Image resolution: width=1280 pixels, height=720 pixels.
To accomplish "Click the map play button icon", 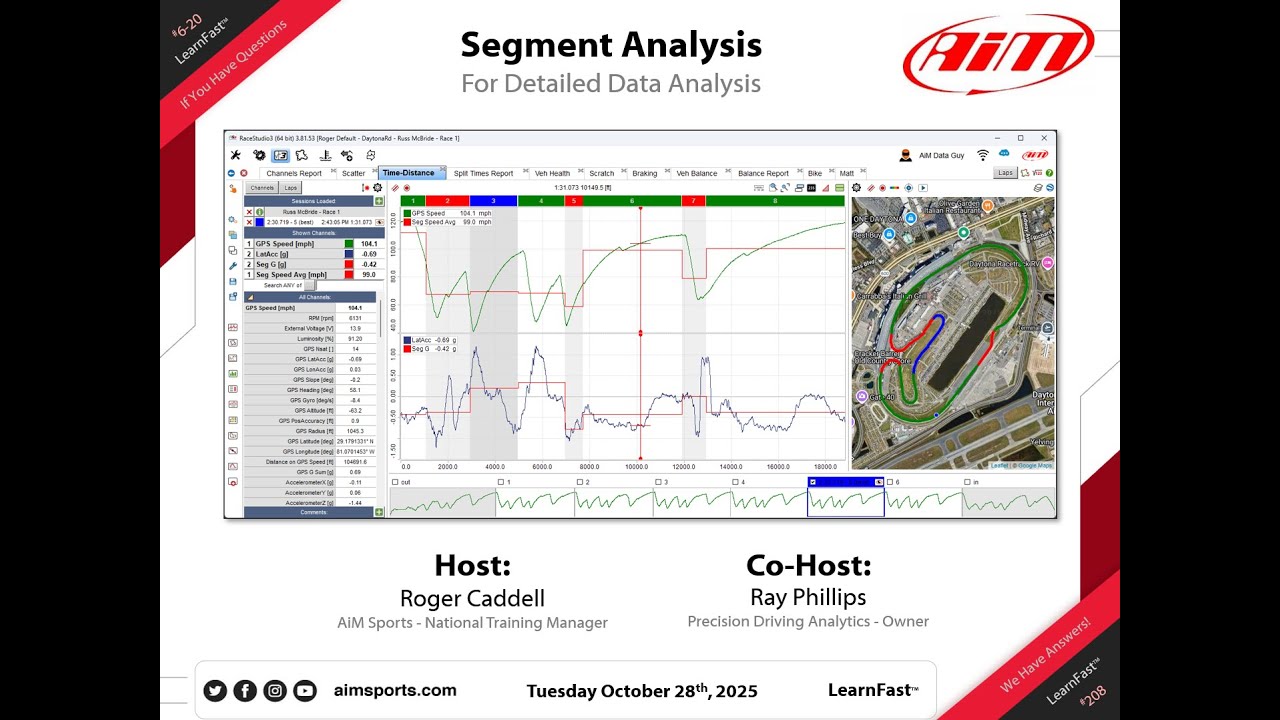I will [923, 188].
